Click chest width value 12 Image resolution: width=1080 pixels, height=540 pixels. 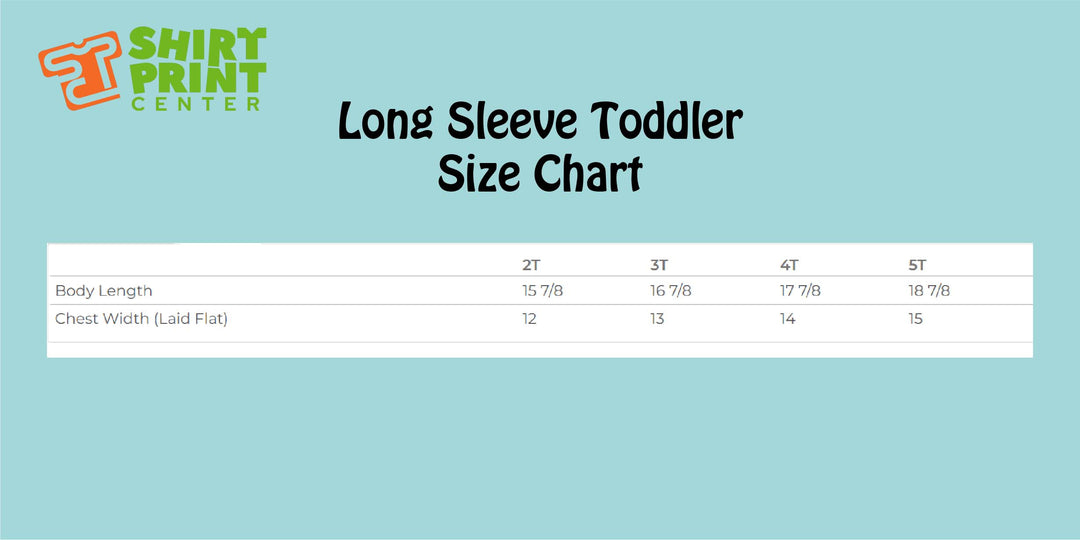(529, 319)
